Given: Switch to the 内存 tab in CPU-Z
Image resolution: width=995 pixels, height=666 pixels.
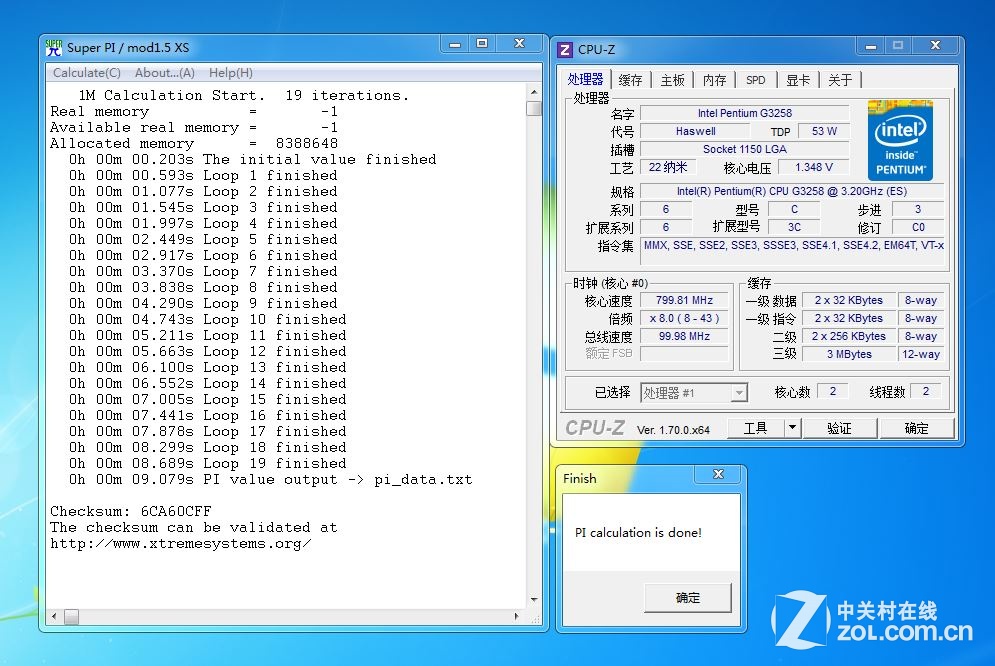Looking at the screenshot, I should [715, 80].
